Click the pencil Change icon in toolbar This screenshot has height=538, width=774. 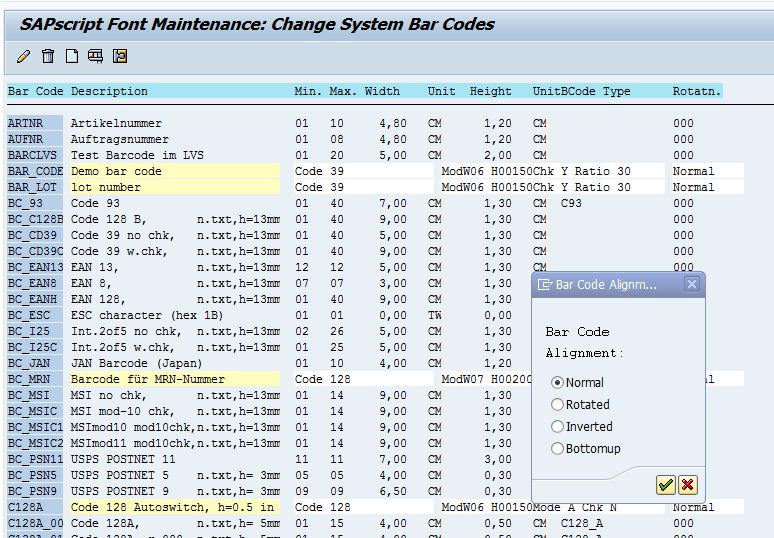point(23,56)
